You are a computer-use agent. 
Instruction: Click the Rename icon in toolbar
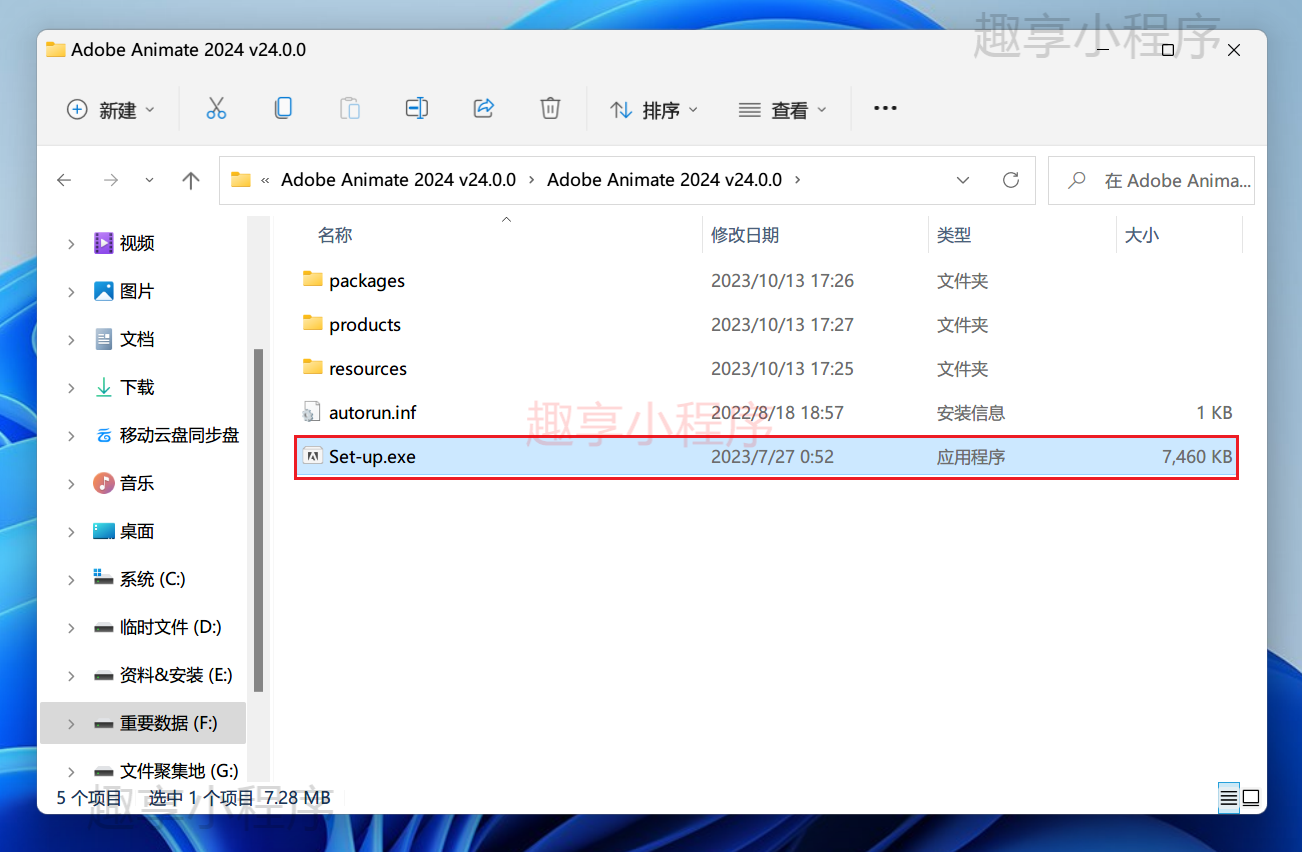point(417,108)
